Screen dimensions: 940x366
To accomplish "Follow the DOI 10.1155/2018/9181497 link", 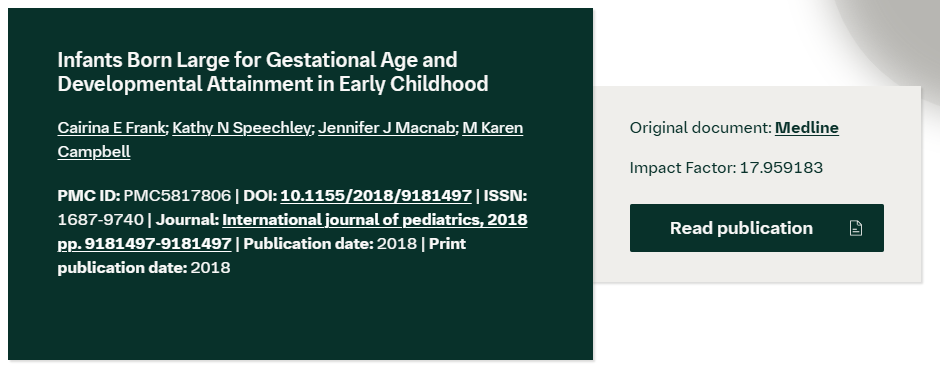I will (376, 196).
